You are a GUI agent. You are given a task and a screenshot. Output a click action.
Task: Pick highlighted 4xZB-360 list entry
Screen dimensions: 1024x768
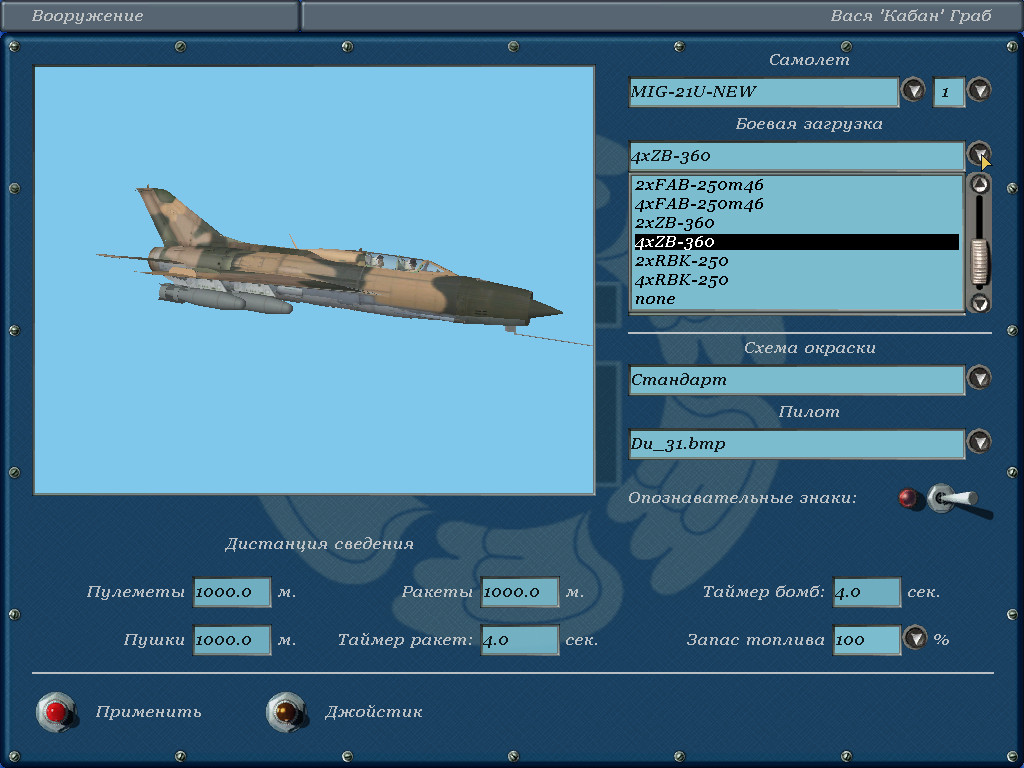point(797,242)
